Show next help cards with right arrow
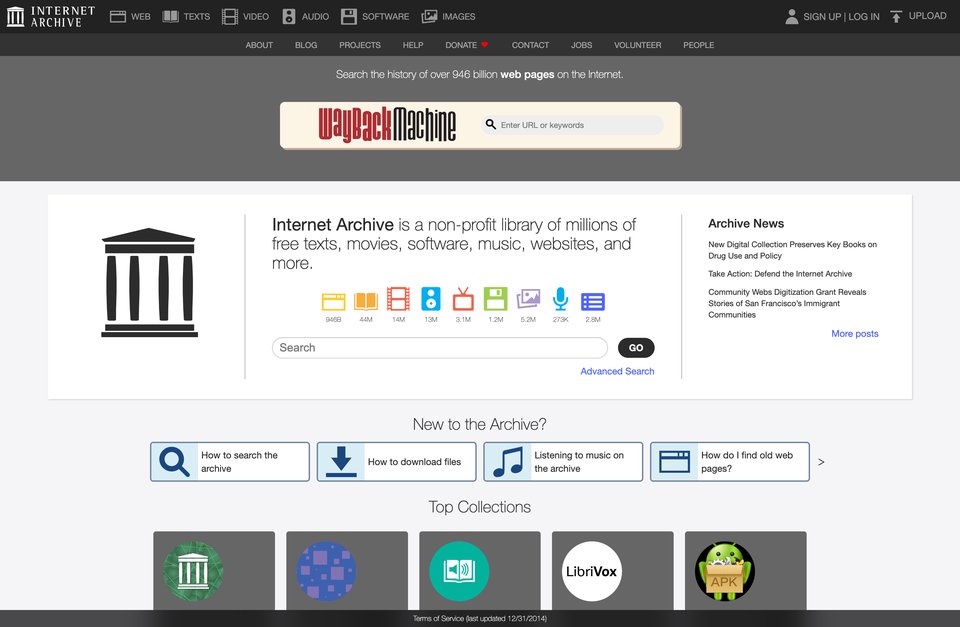 (x=821, y=462)
